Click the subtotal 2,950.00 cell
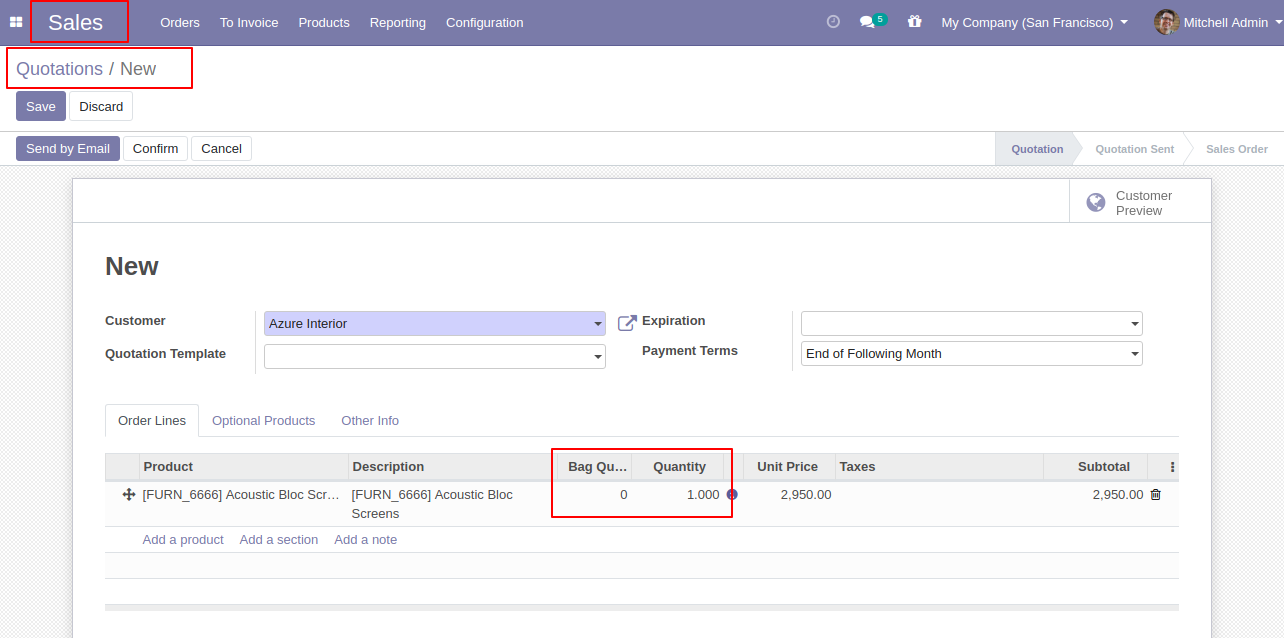The width and height of the screenshot is (1284, 638). click(x=1117, y=494)
